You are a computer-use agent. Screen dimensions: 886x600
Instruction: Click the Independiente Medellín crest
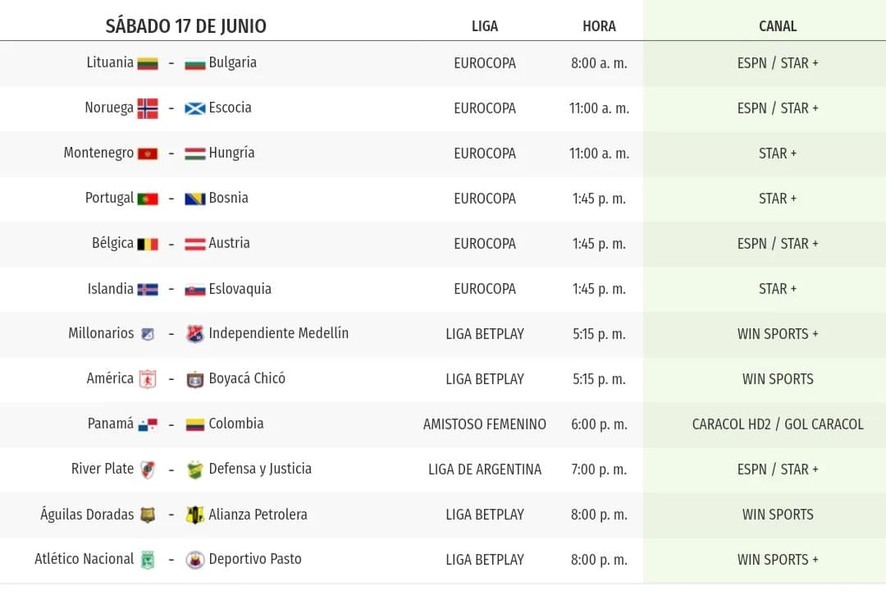click(195, 334)
